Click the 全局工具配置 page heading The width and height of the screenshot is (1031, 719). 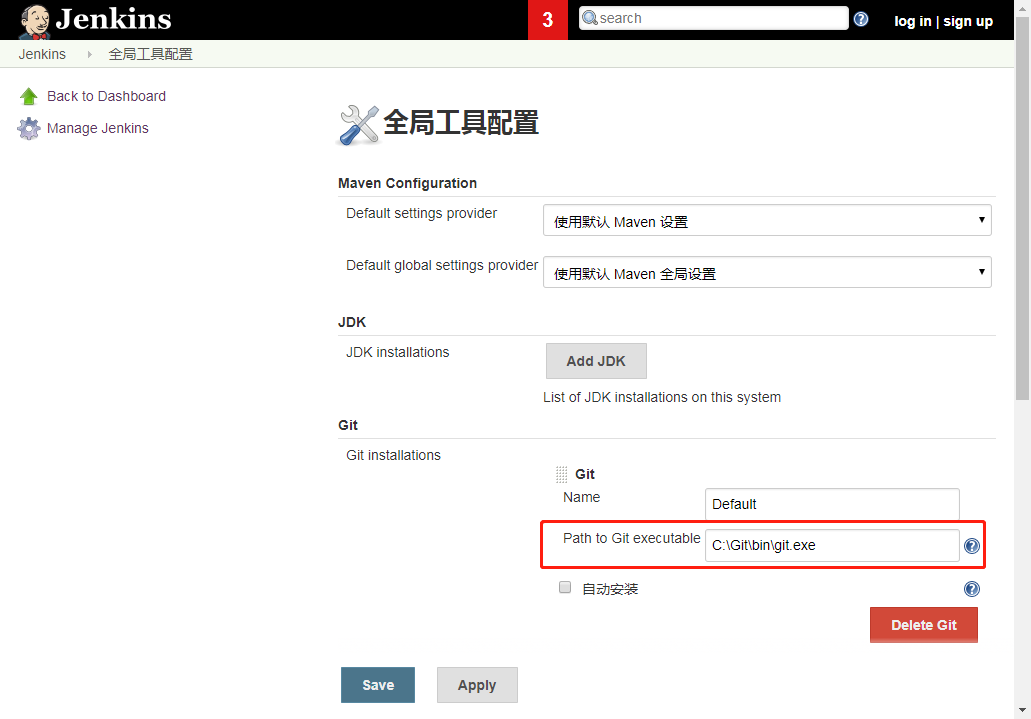pos(461,123)
